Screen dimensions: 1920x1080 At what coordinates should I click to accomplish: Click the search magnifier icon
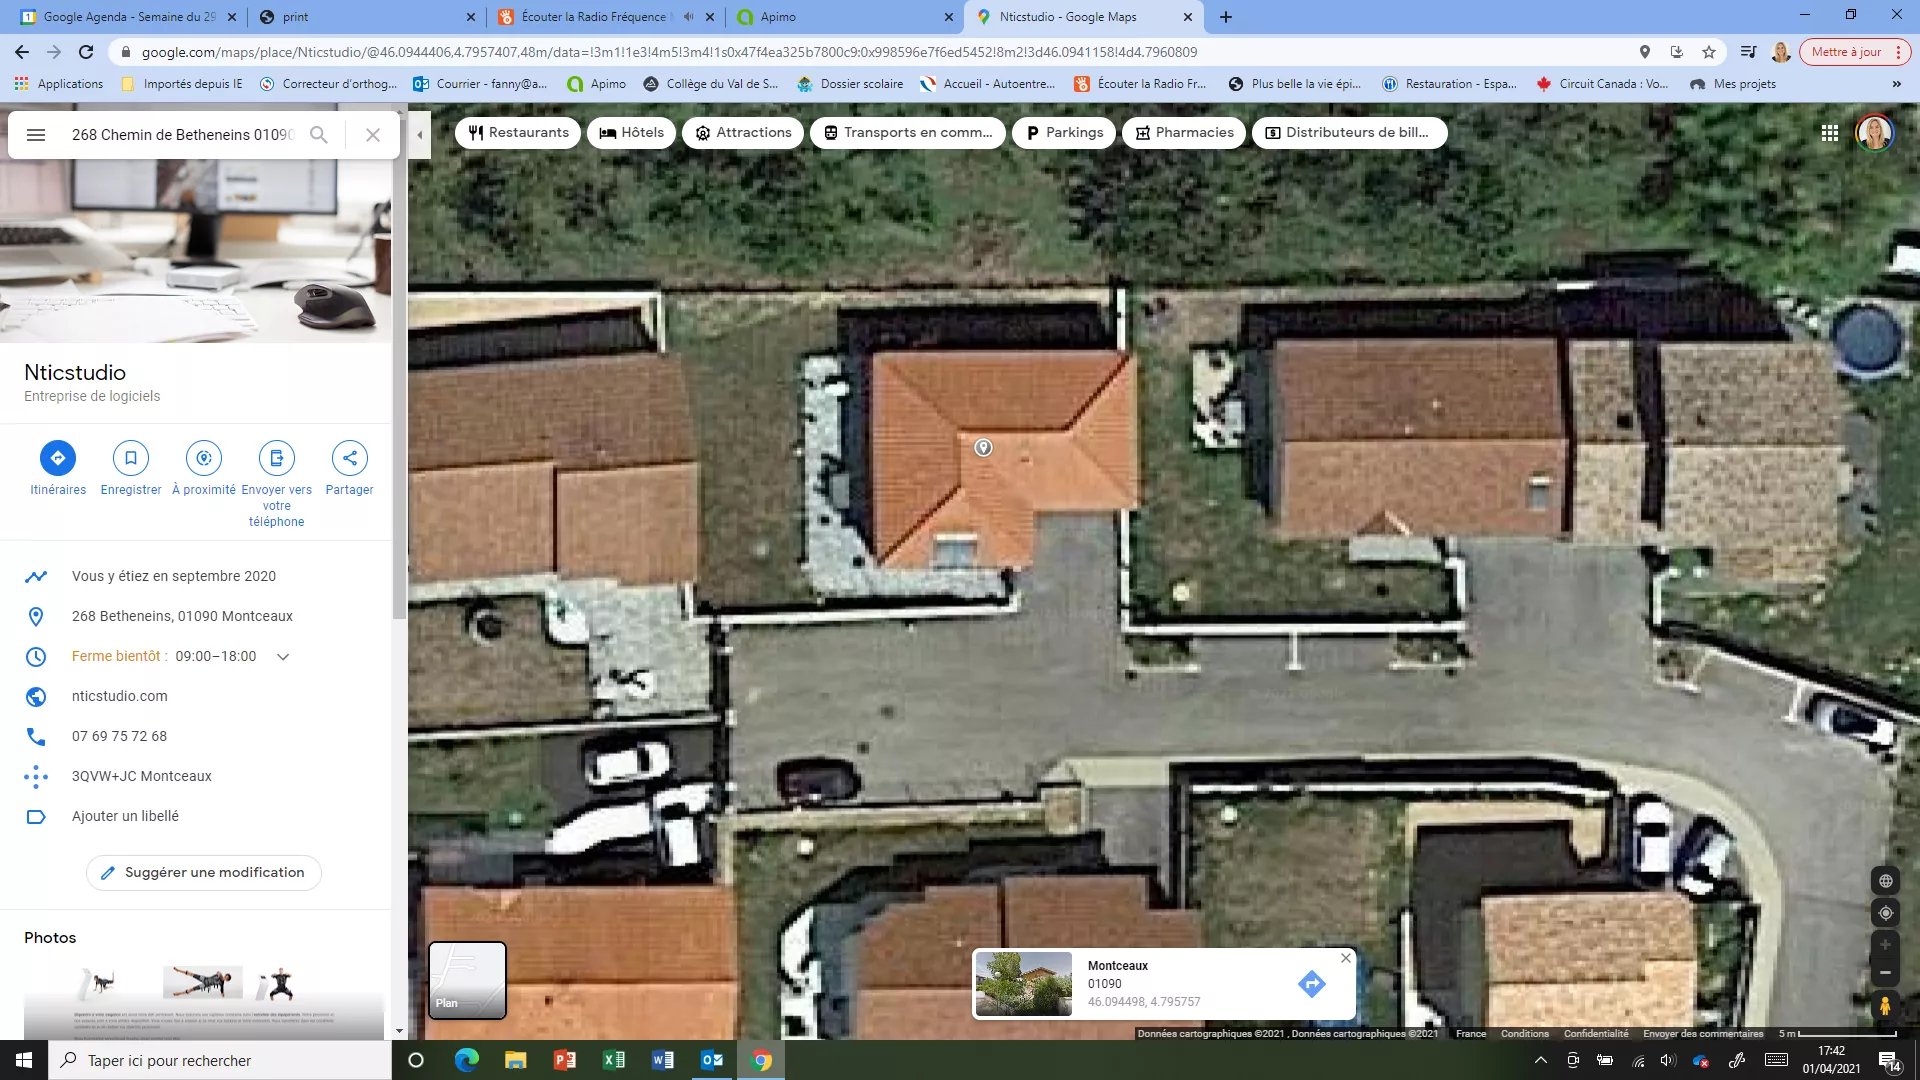[319, 134]
